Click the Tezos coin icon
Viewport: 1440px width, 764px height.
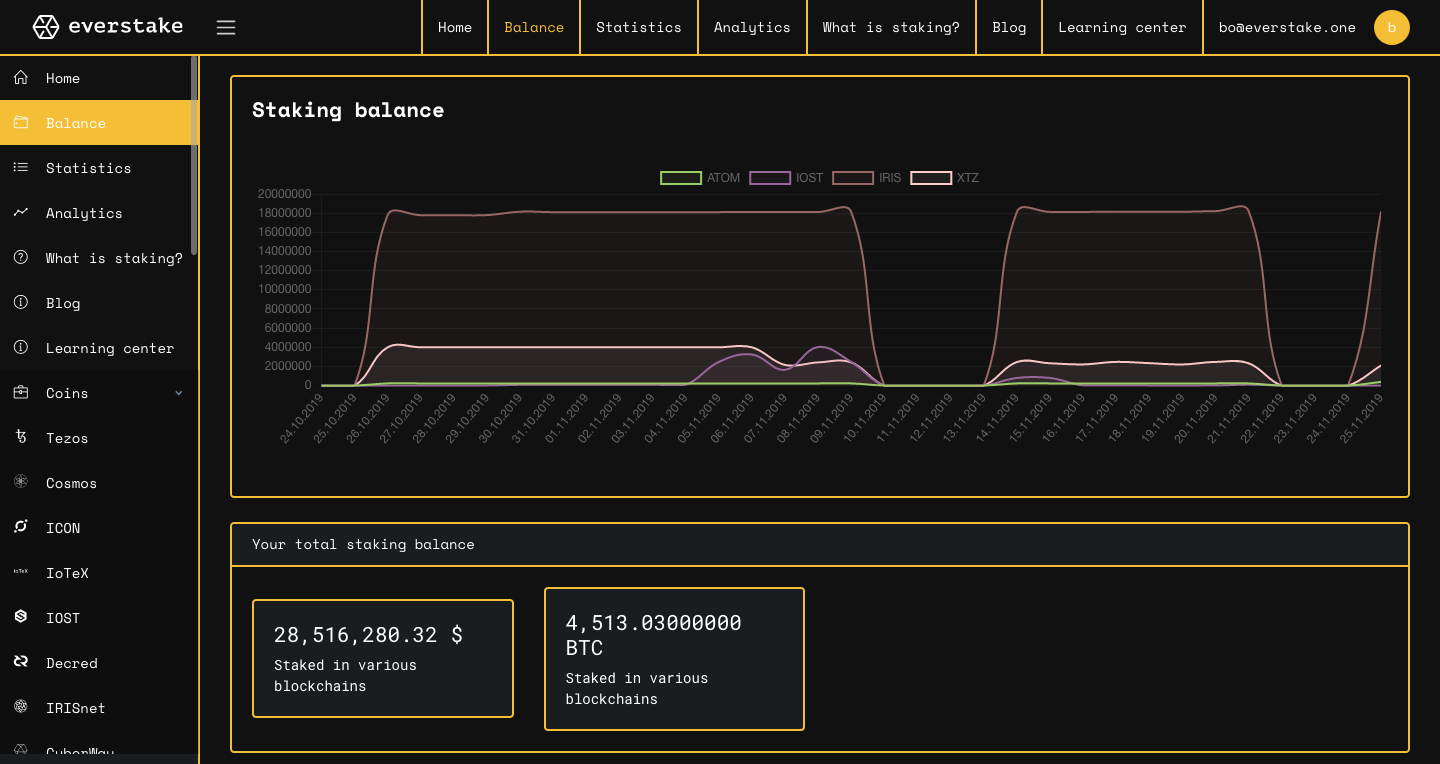[x=21, y=437]
